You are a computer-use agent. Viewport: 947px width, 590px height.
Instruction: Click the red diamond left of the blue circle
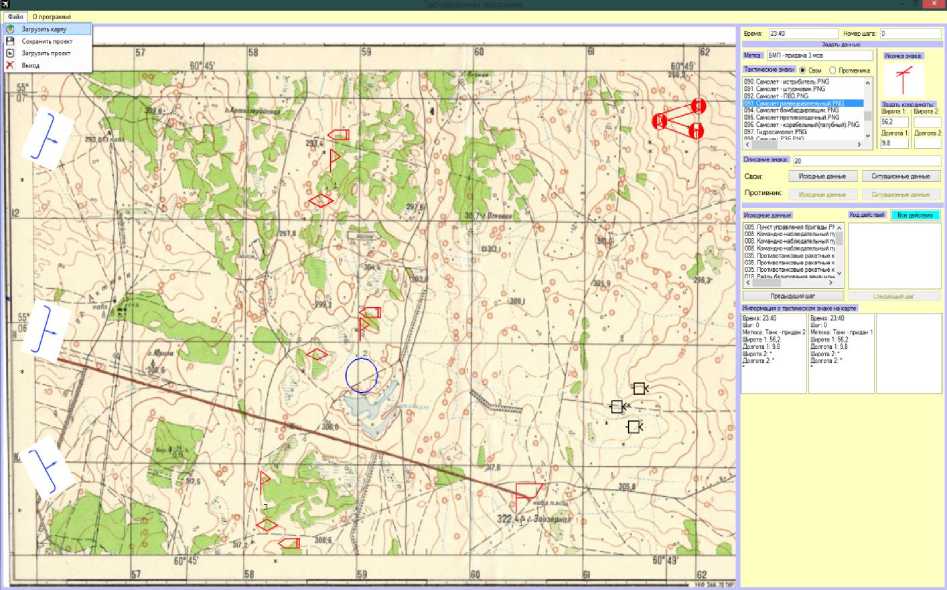[317, 354]
